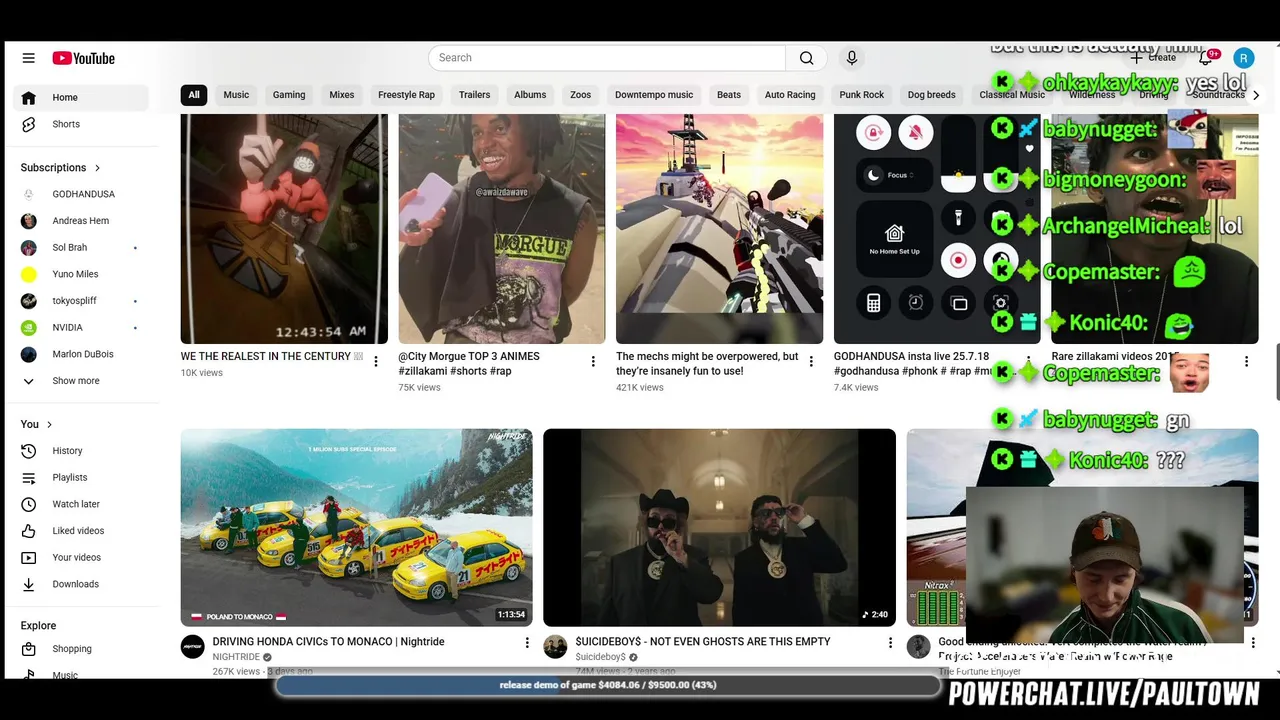Open the notifications bell

point(1206,58)
